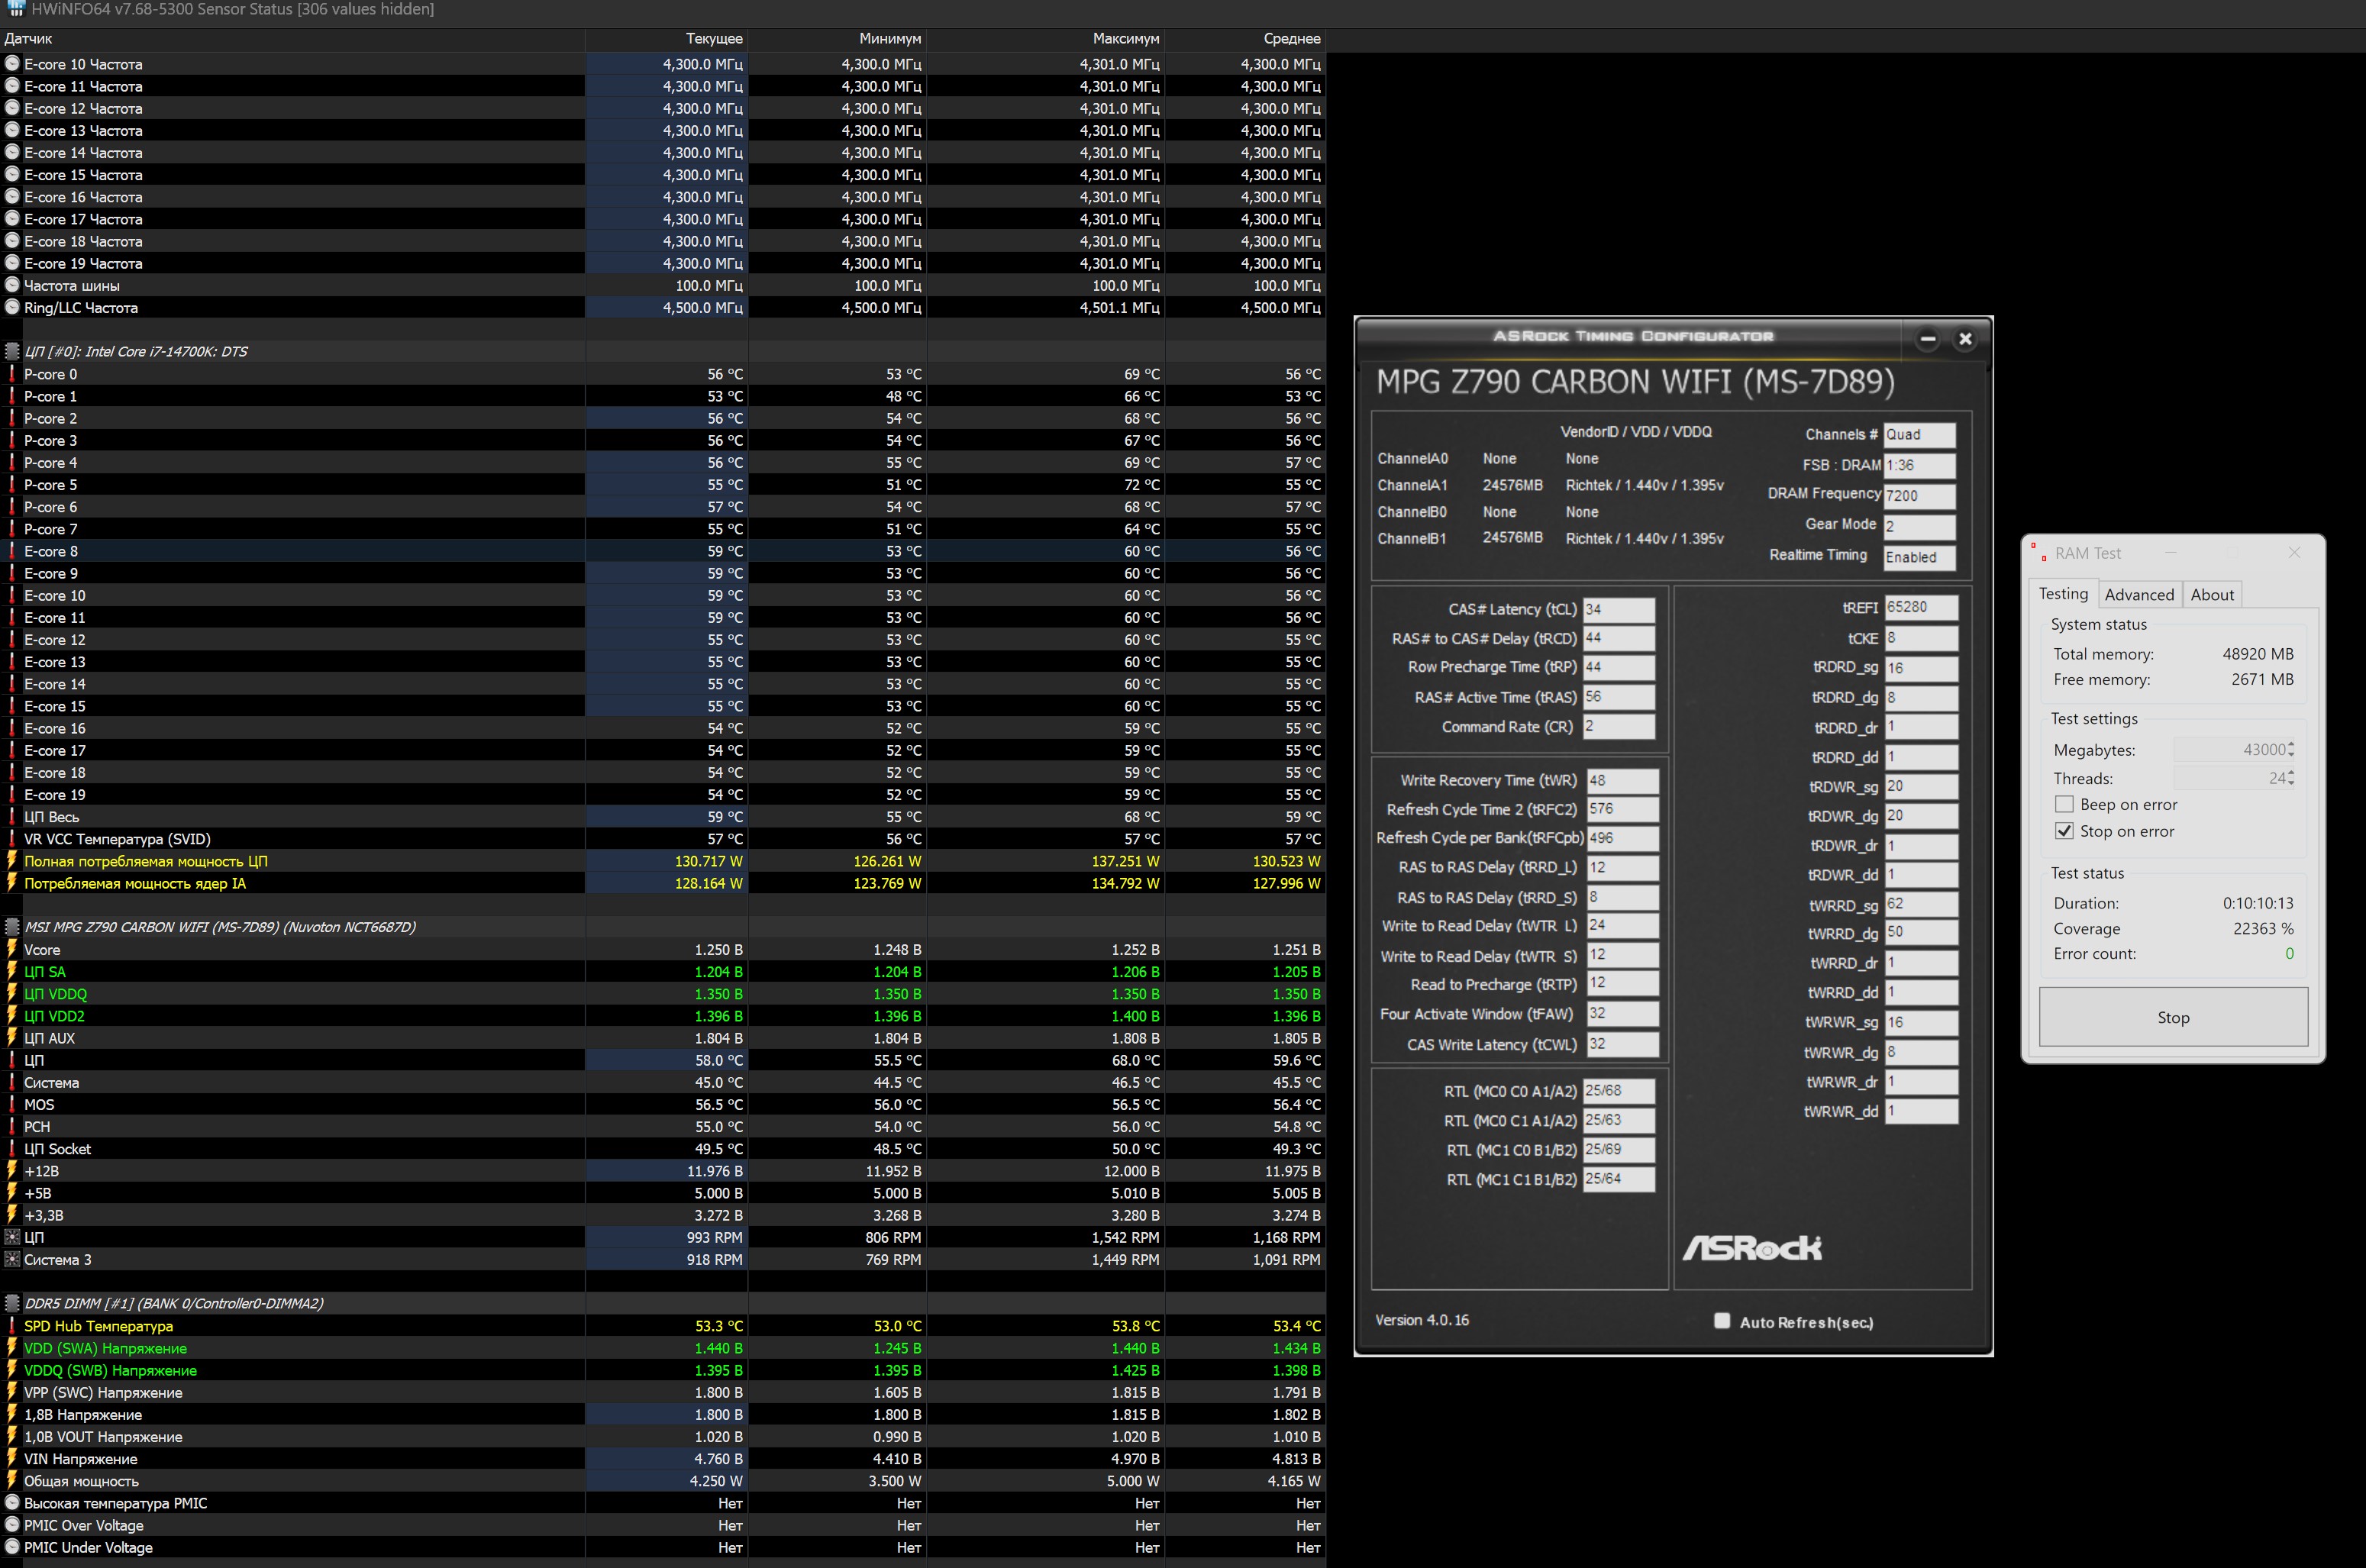Click the CAS# Latency (tCL) value field
This screenshot has width=2366, height=1568.
tap(1618, 609)
